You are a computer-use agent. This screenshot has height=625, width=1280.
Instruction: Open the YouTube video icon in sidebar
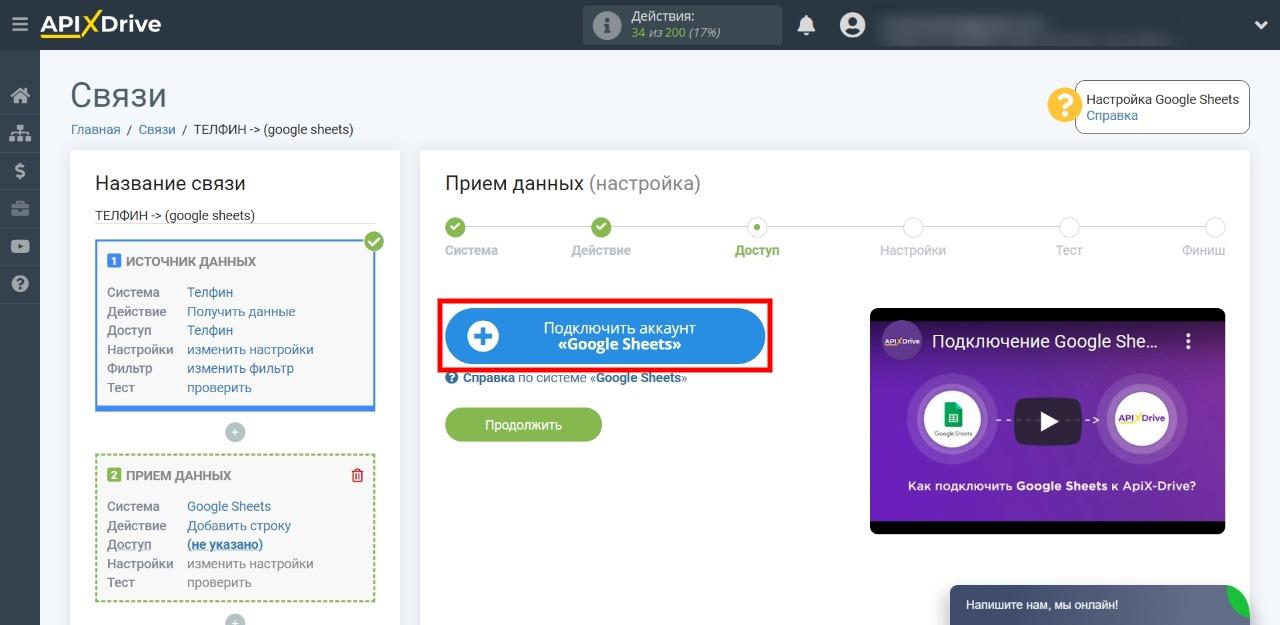point(20,247)
